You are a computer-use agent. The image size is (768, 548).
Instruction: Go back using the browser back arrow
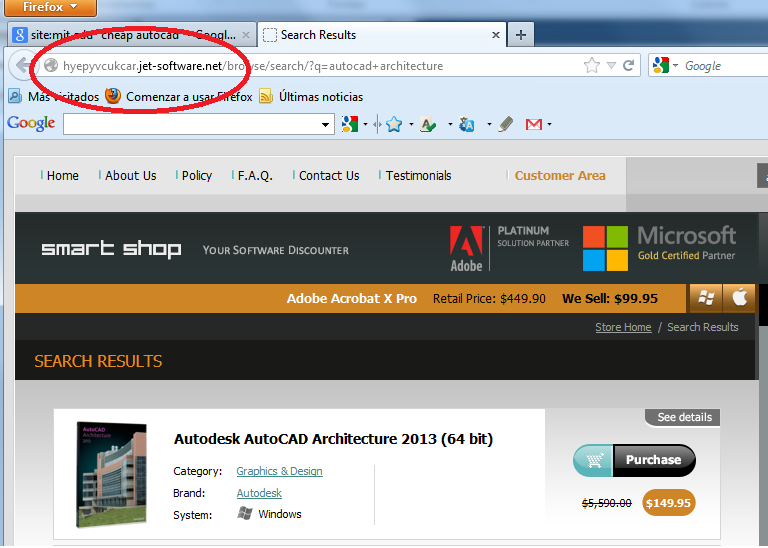click(22, 65)
